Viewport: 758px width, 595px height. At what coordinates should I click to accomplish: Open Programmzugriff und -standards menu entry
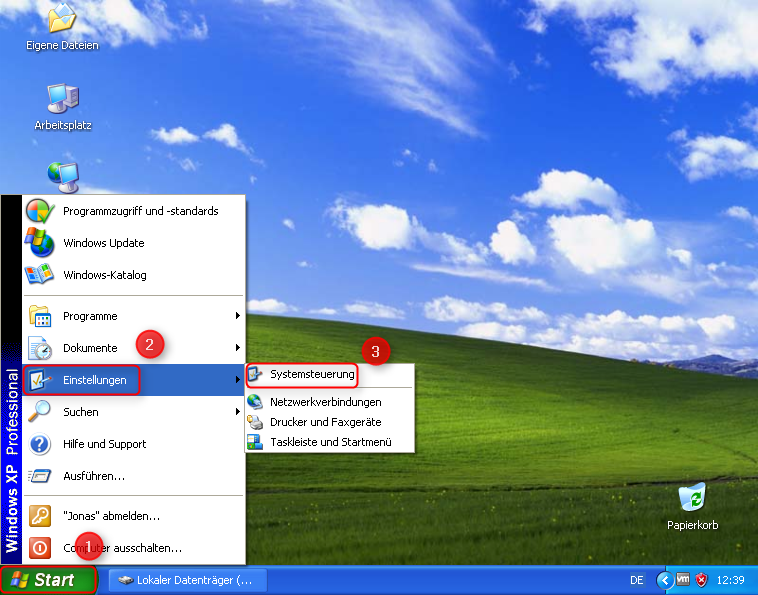pos(134,211)
